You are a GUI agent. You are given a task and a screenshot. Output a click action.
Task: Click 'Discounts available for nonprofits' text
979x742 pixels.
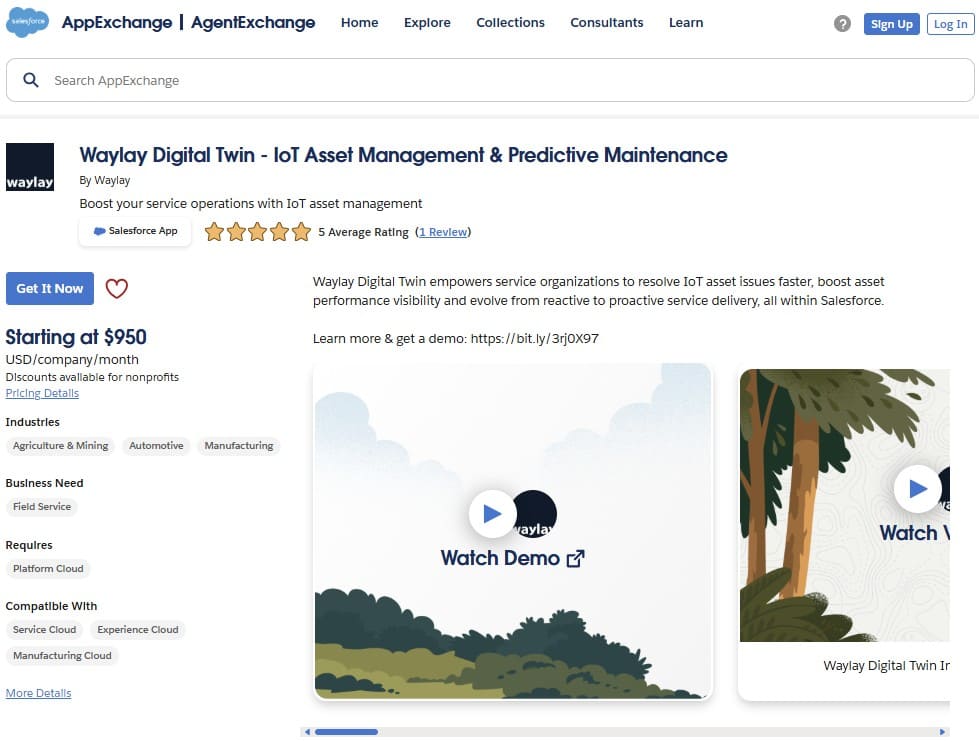point(92,377)
